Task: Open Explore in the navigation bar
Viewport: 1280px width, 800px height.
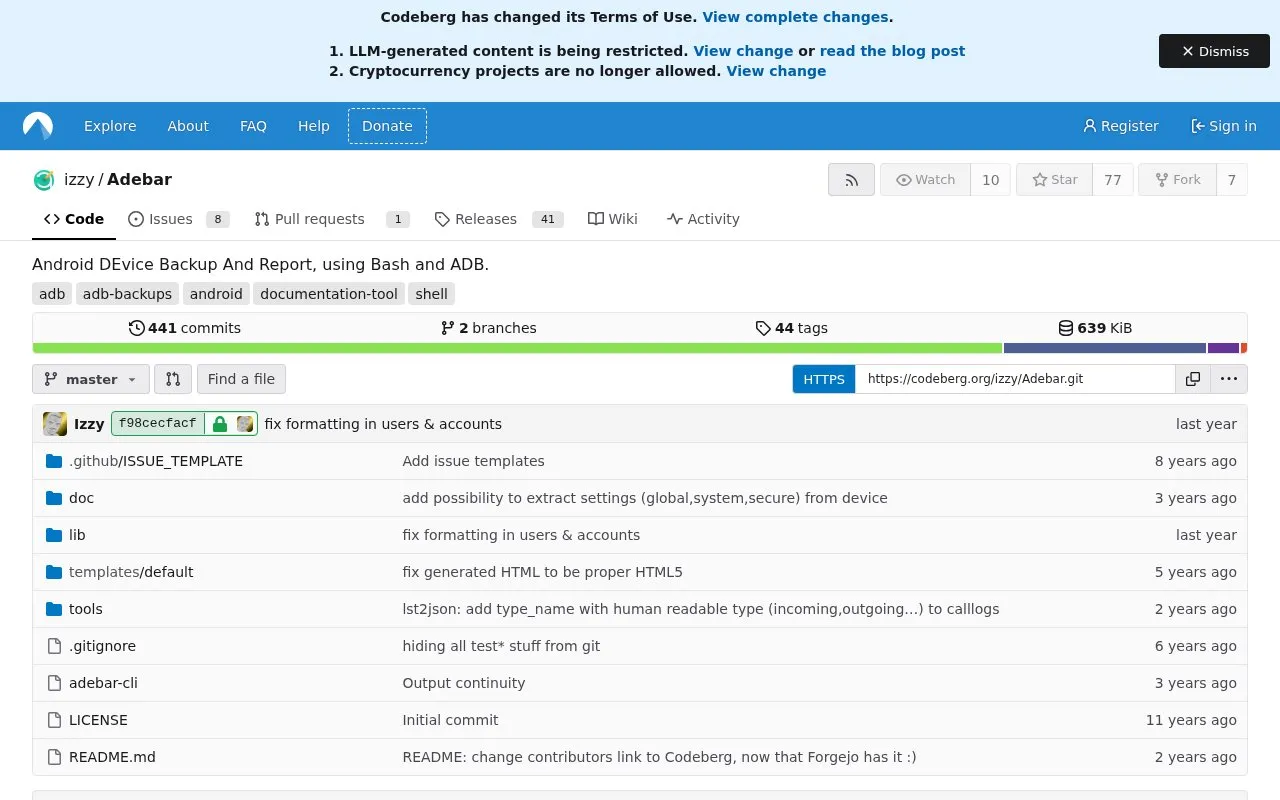Action: coord(110,126)
